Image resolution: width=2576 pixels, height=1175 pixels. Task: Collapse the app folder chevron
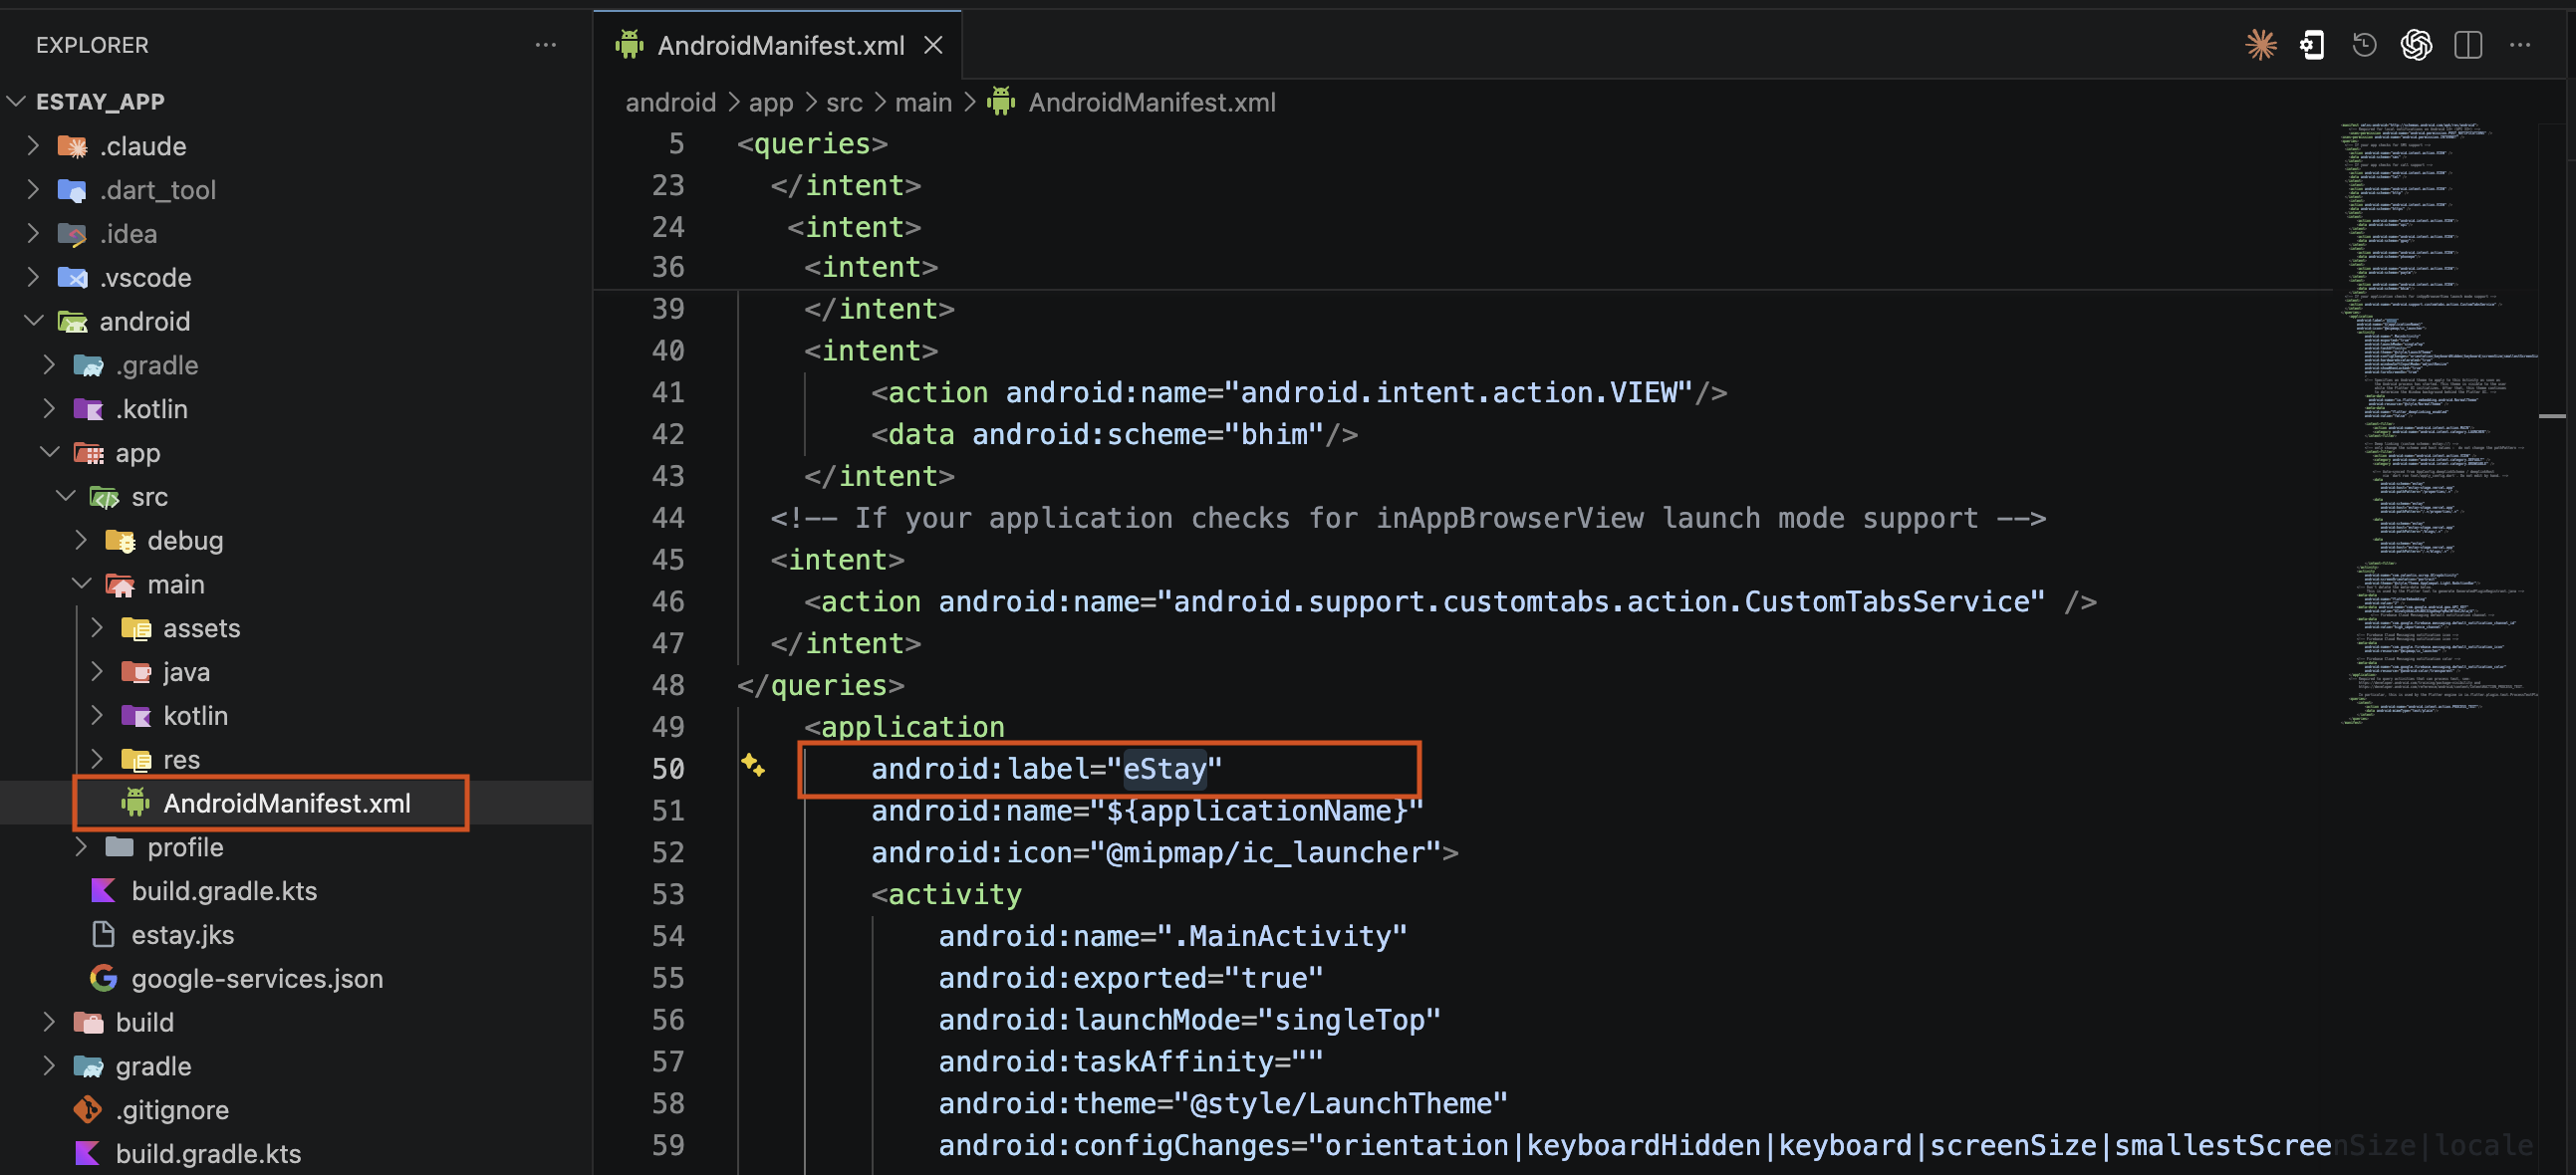[x=49, y=452]
